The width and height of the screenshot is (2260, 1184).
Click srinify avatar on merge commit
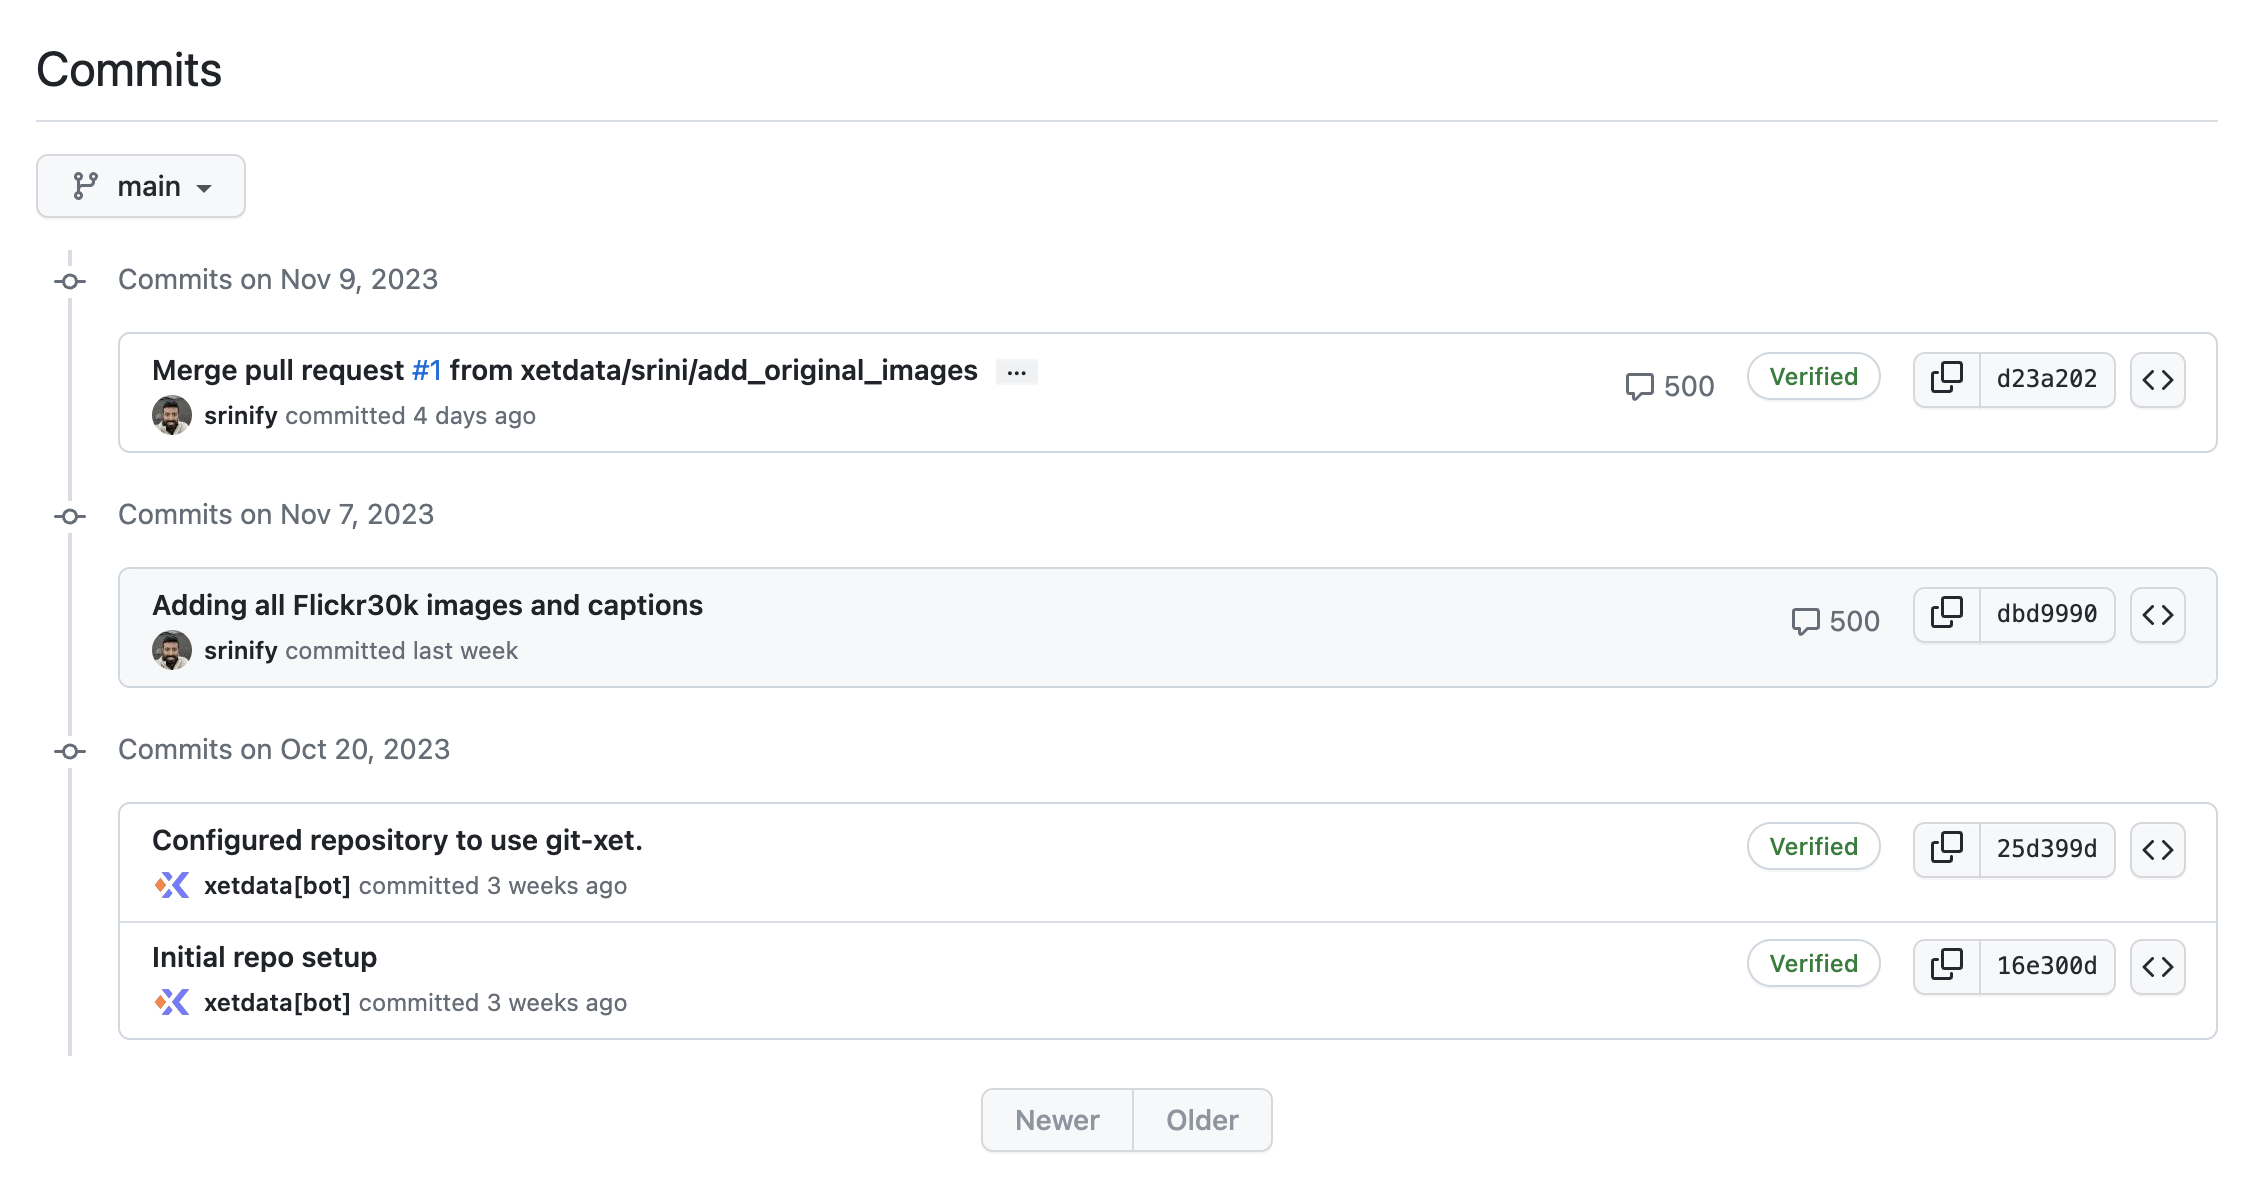172,415
